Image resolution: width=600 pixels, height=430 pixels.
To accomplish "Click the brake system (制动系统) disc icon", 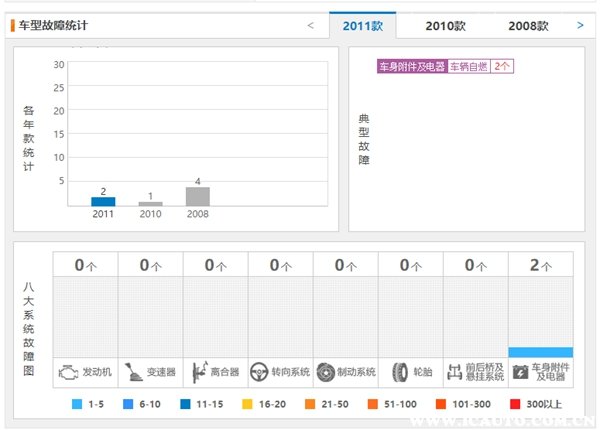I will (325, 371).
